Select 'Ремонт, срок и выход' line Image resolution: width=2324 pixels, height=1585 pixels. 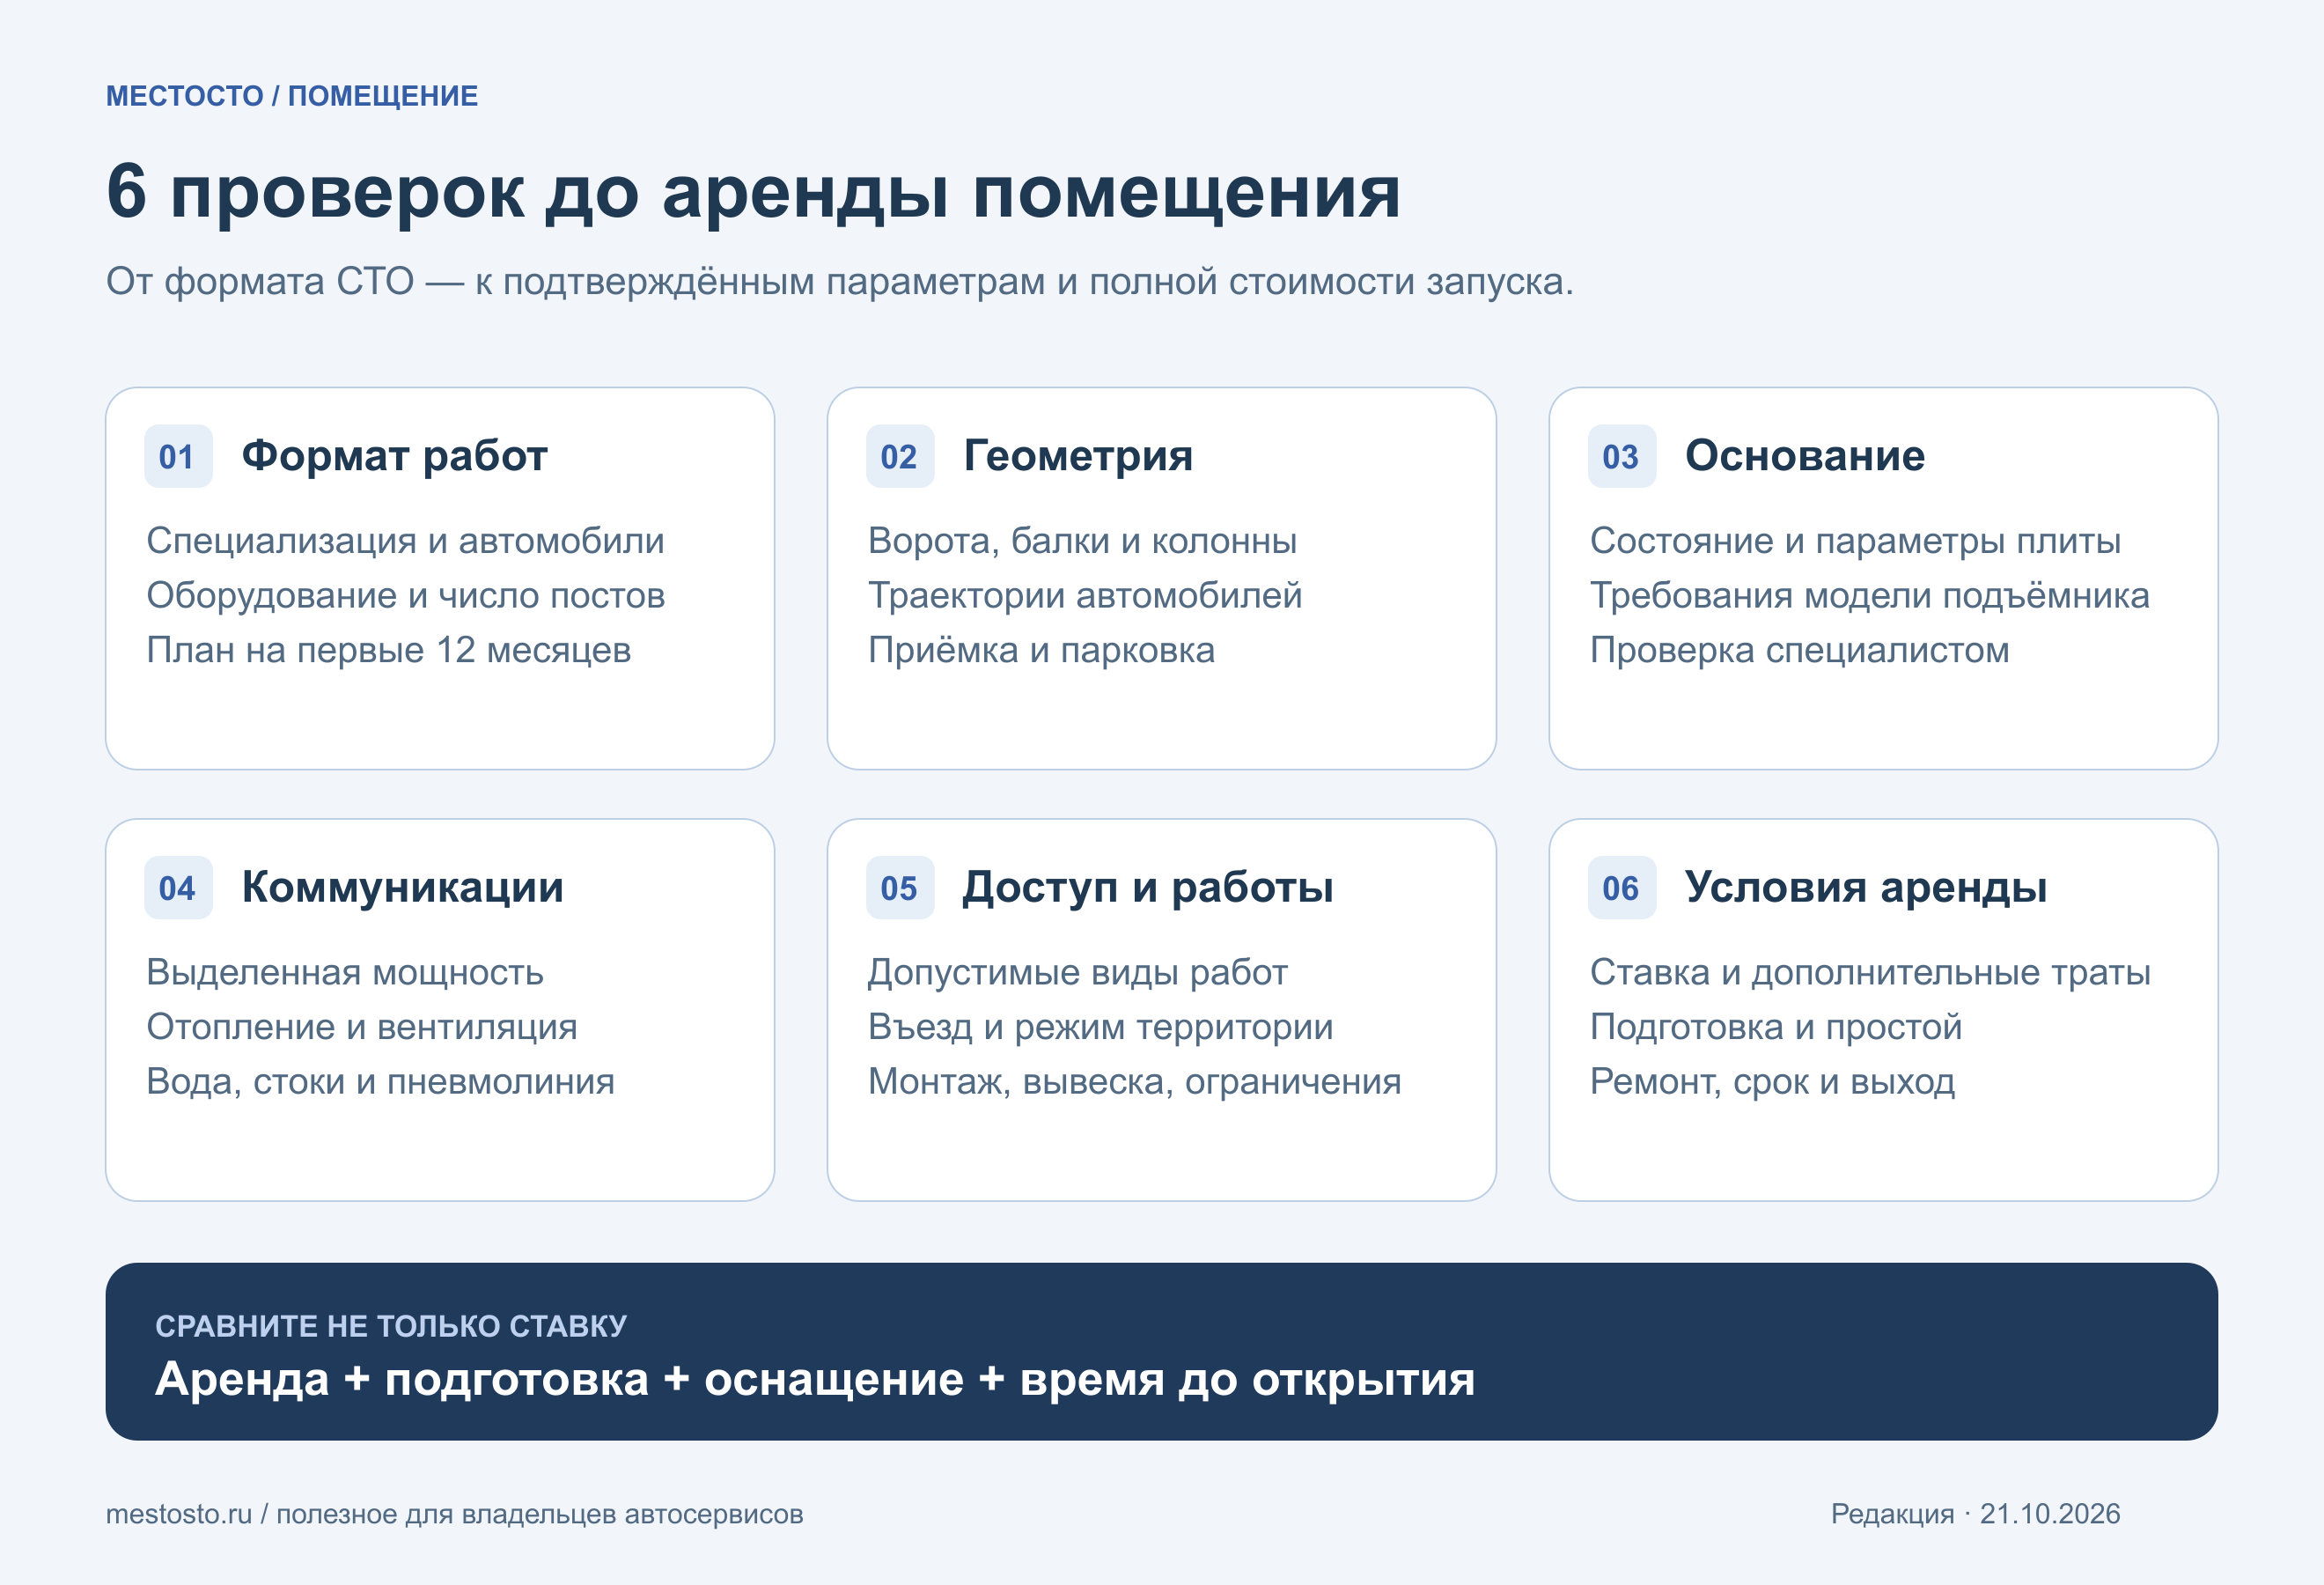click(1772, 1082)
